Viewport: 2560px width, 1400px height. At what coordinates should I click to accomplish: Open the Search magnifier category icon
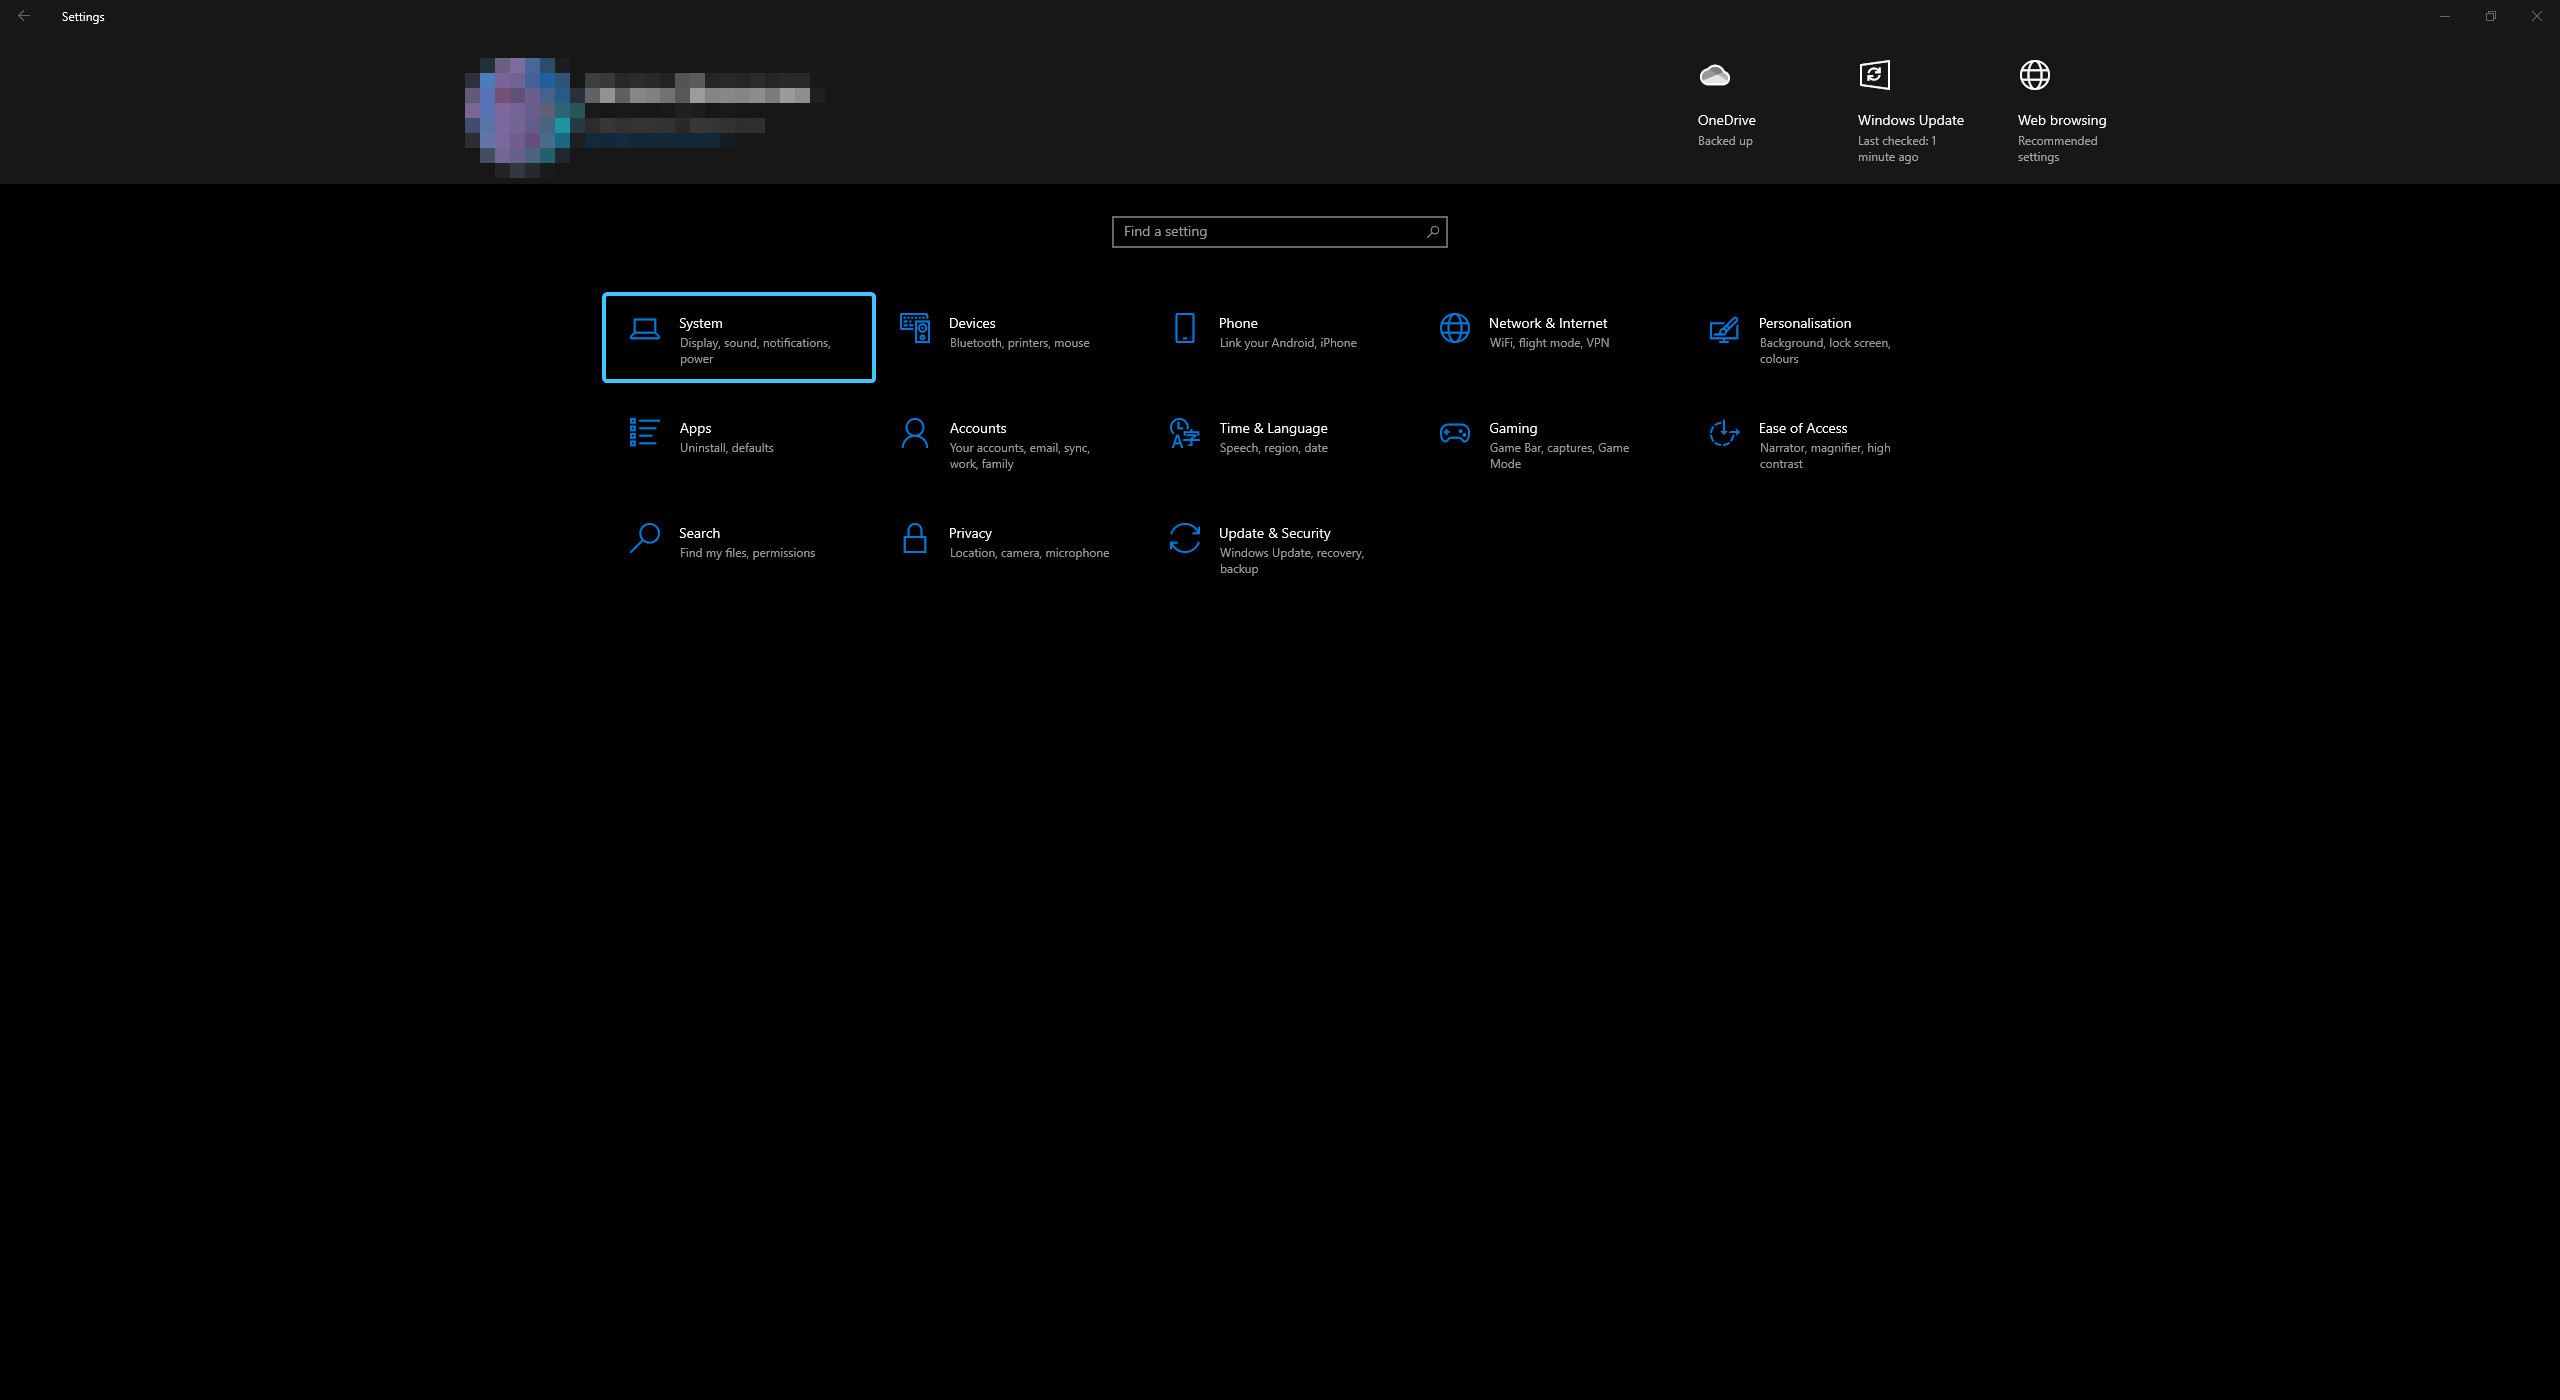[644, 538]
